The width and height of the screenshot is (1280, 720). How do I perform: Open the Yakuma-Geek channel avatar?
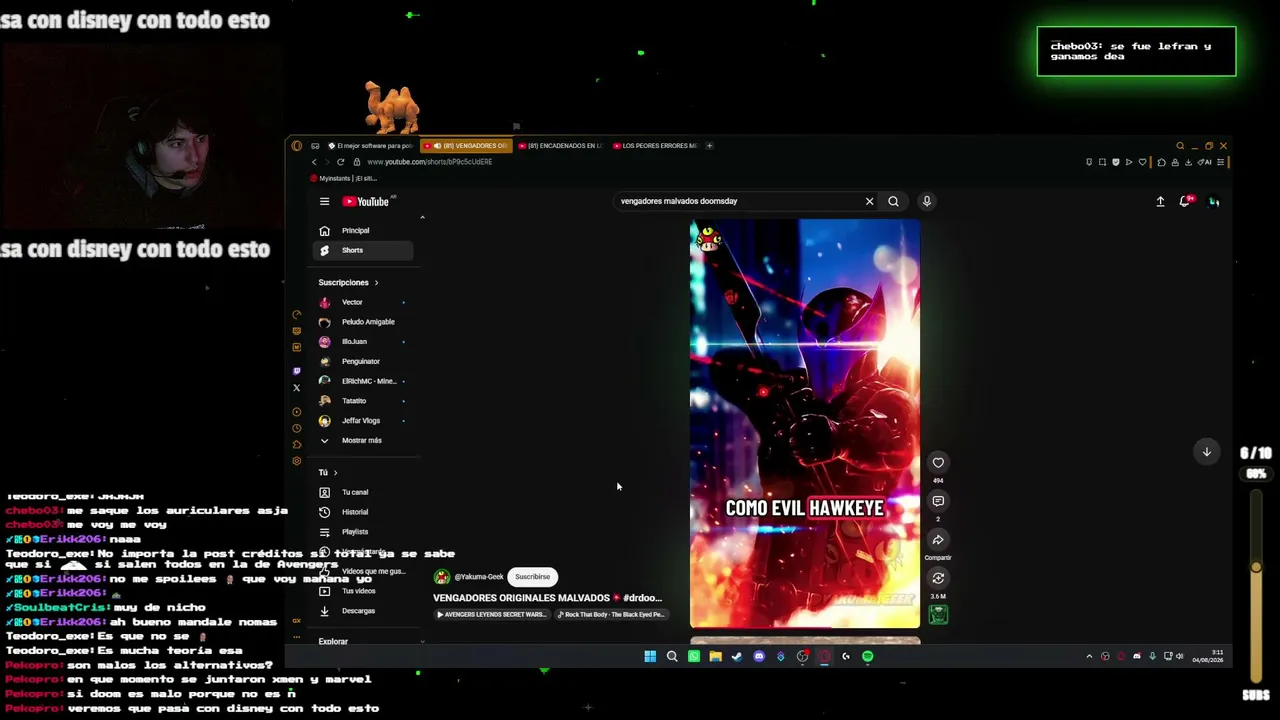point(441,577)
